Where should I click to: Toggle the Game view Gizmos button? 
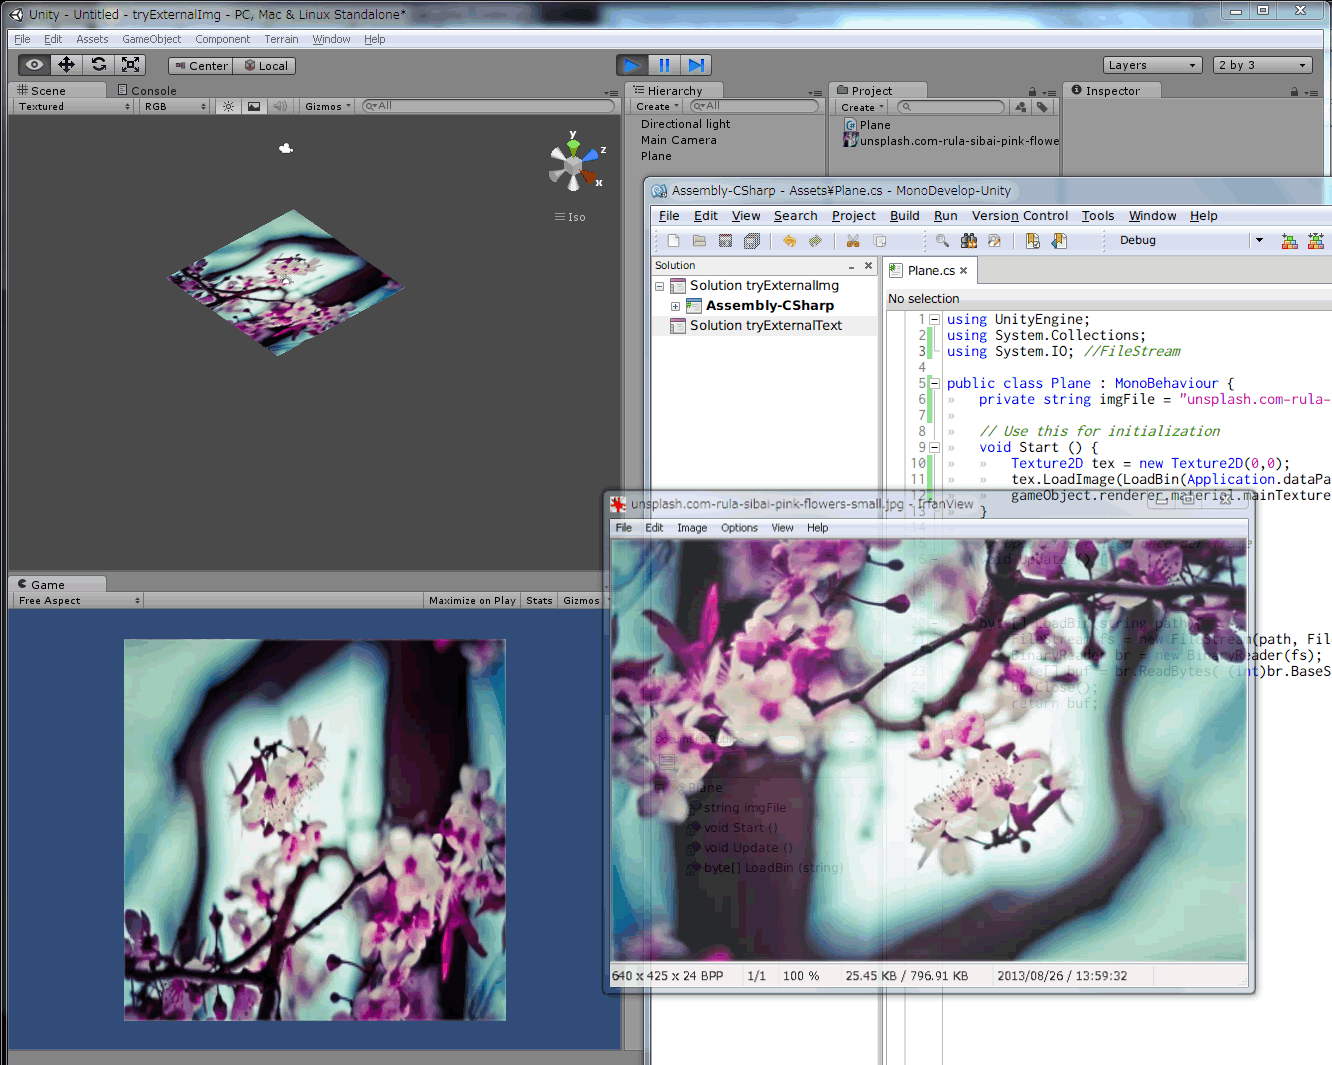(581, 600)
